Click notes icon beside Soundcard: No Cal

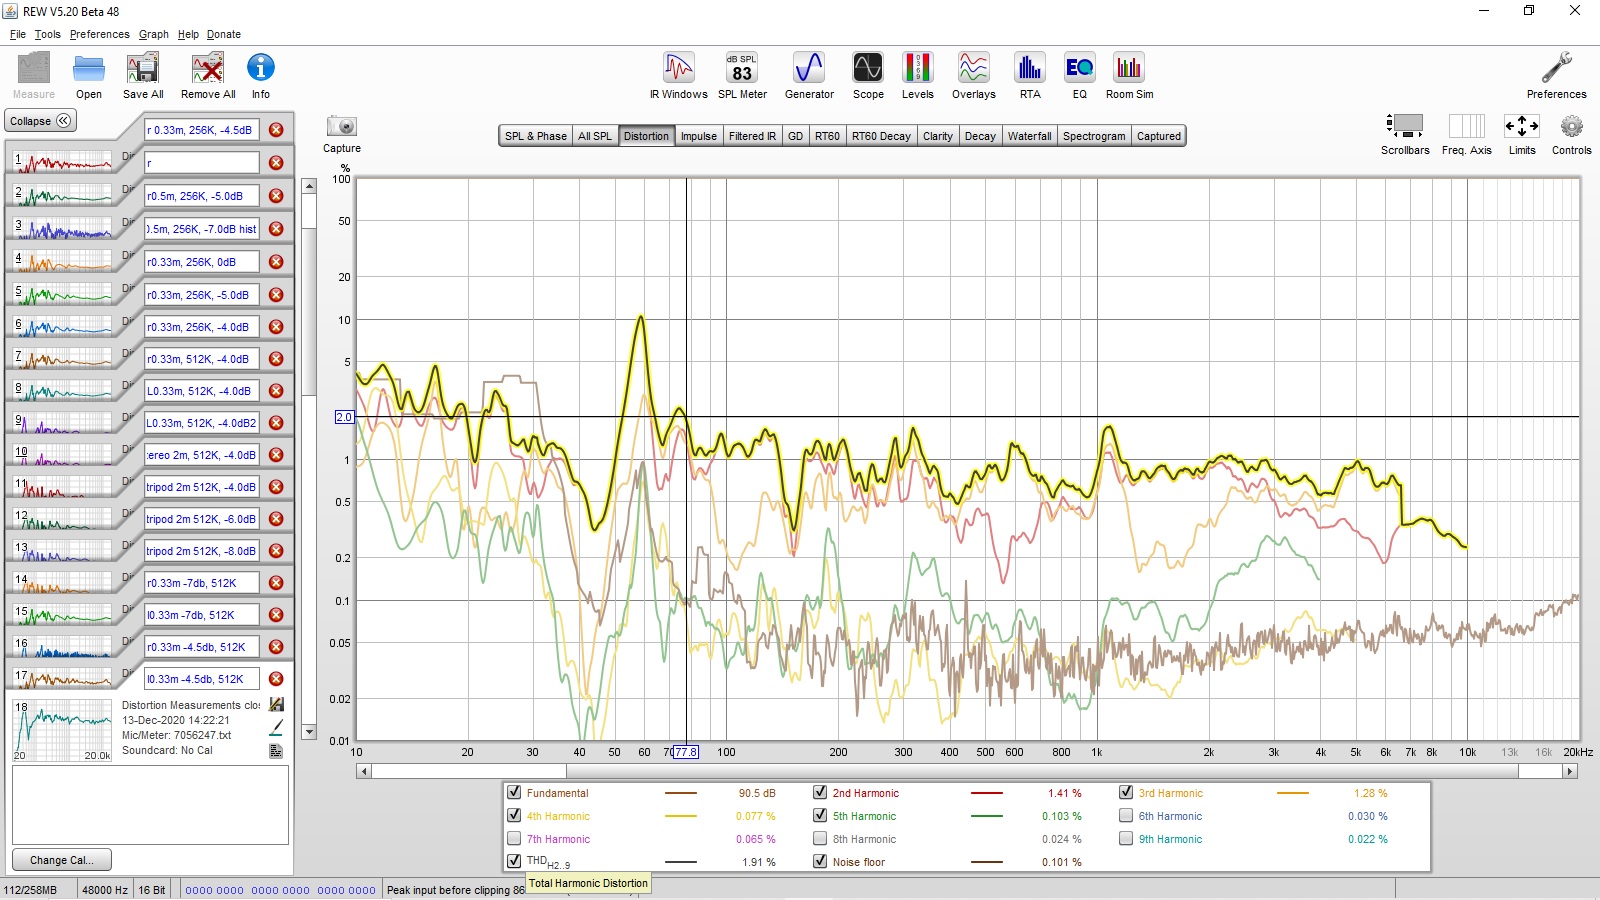coord(276,751)
